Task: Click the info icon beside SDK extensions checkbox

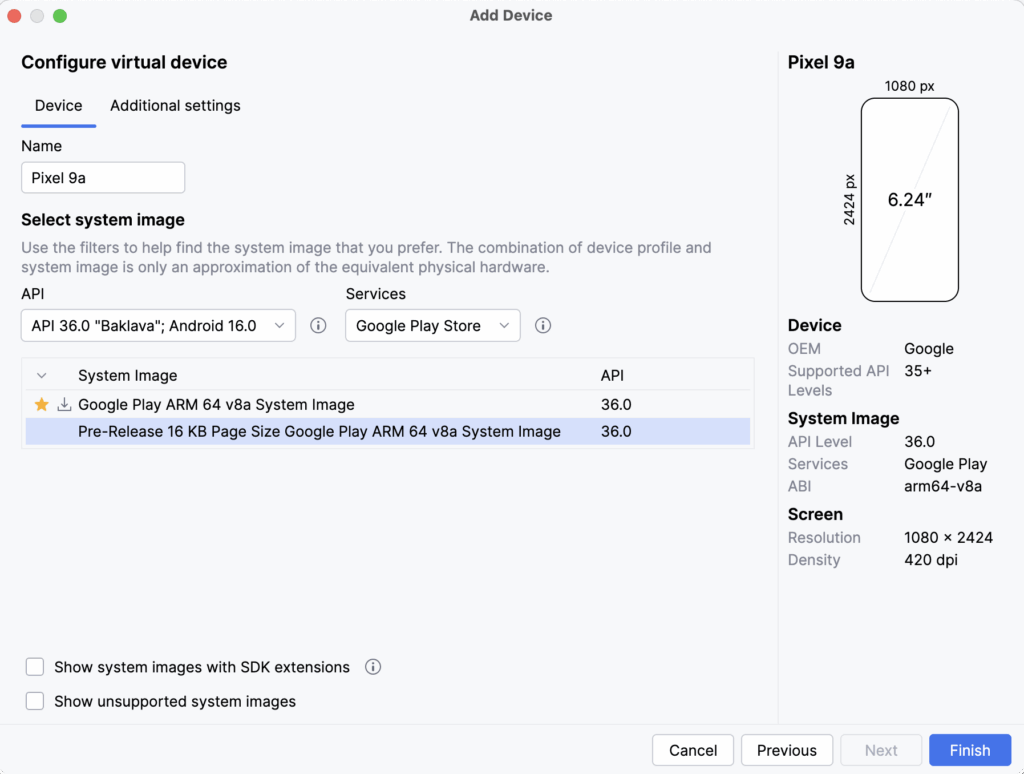Action: click(373, 667)
